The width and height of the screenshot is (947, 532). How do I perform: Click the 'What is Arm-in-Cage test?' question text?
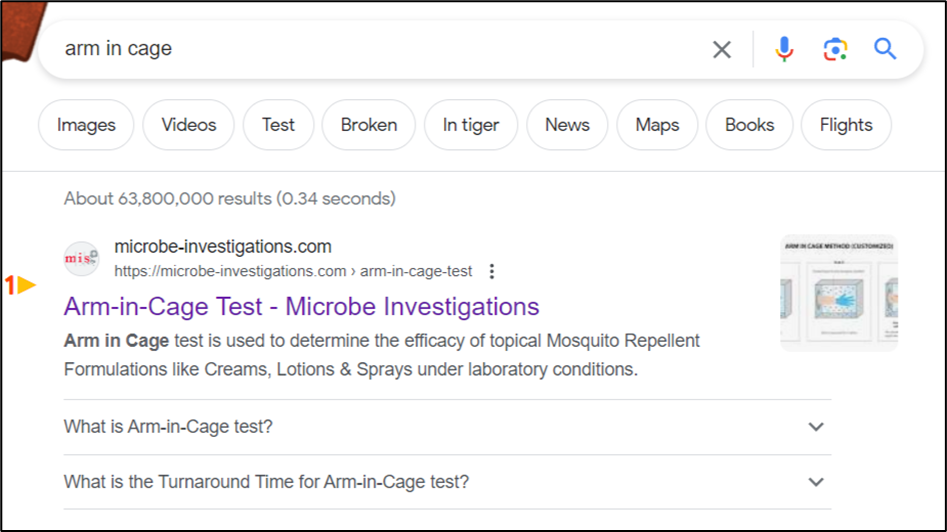point(169,427)
